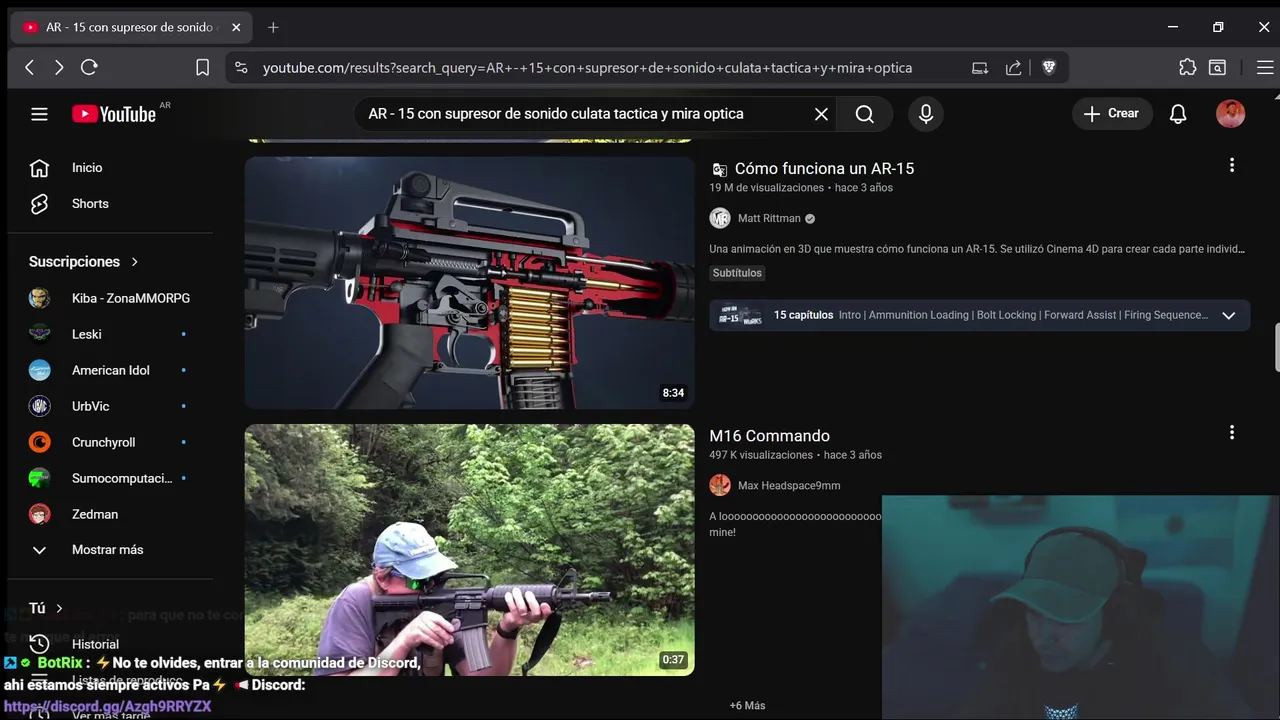Viewport: 1280px width, 720px height.
Task: Open options menu for Cómo funciona un AR-15
Action: coord(1232,165)
